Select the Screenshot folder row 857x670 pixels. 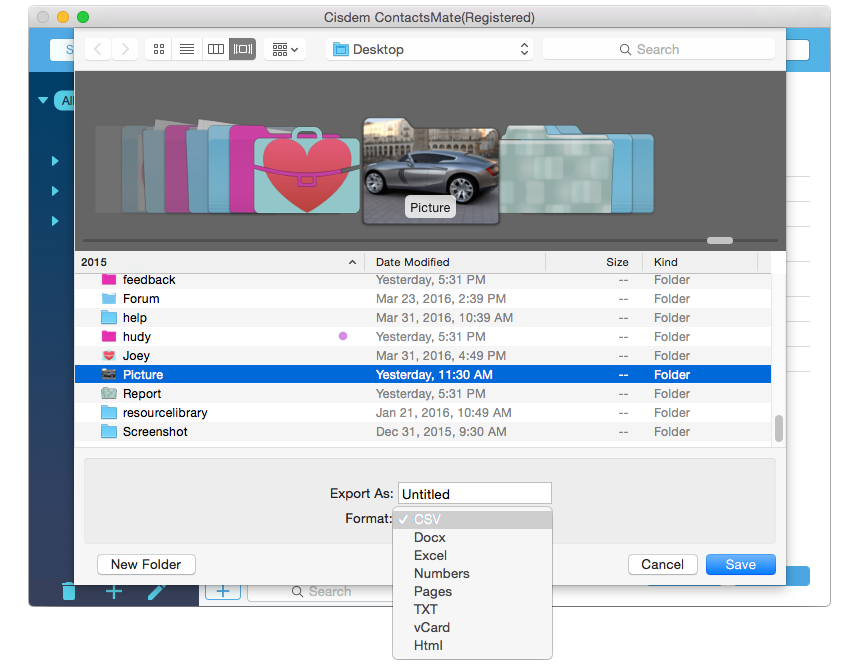tap(423, 432)
